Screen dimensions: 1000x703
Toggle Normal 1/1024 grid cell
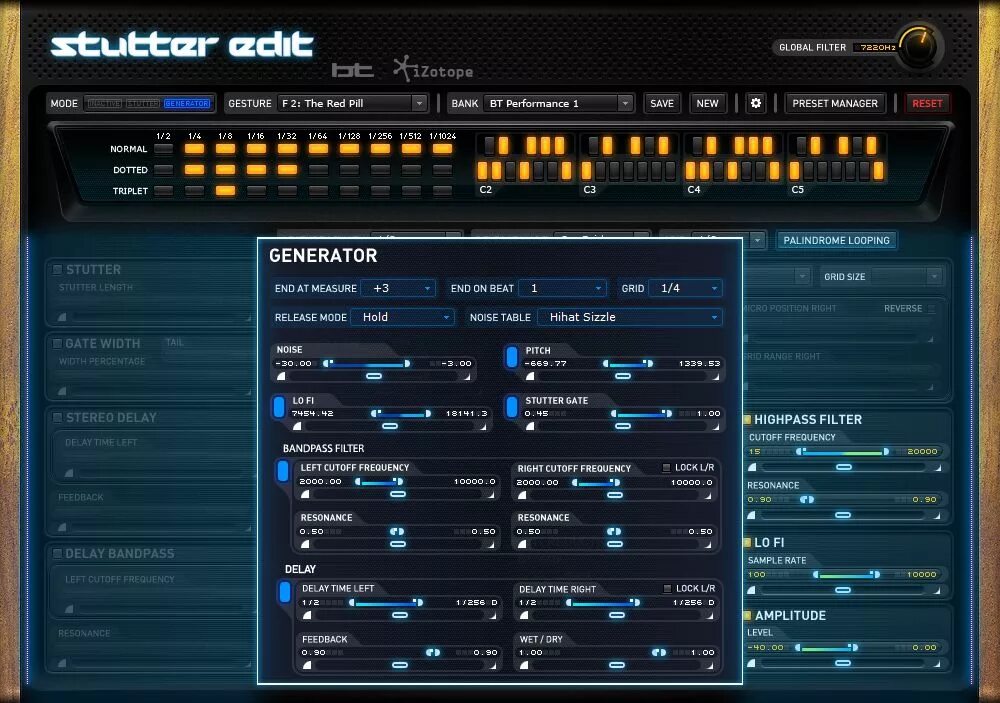pos(442,149)
